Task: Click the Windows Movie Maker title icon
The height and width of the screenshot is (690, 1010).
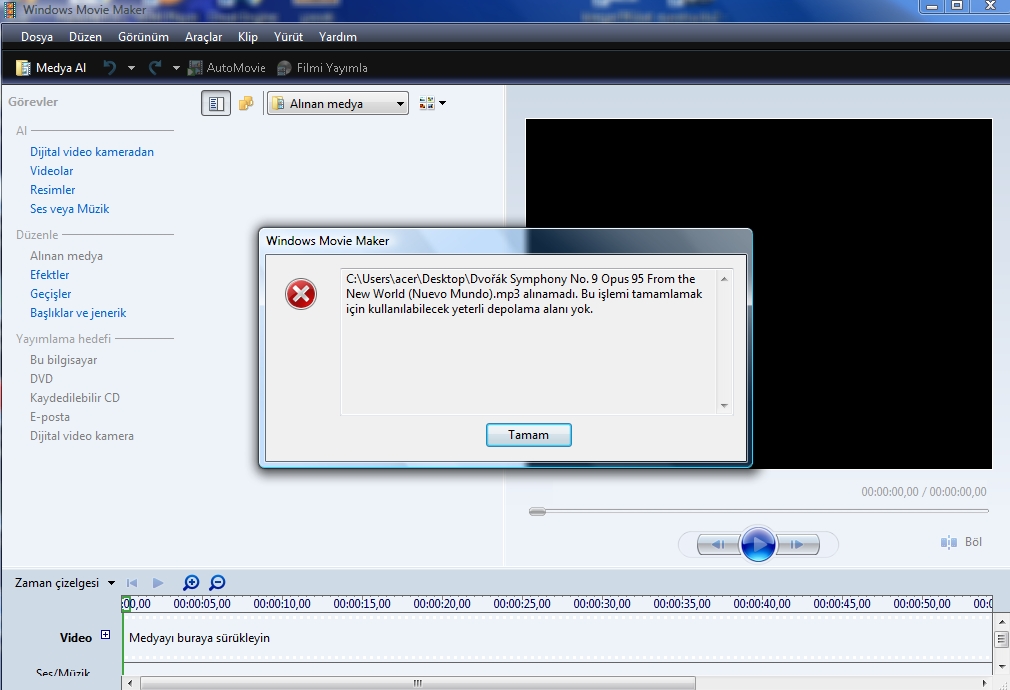Action: click(x=10, y=10)
